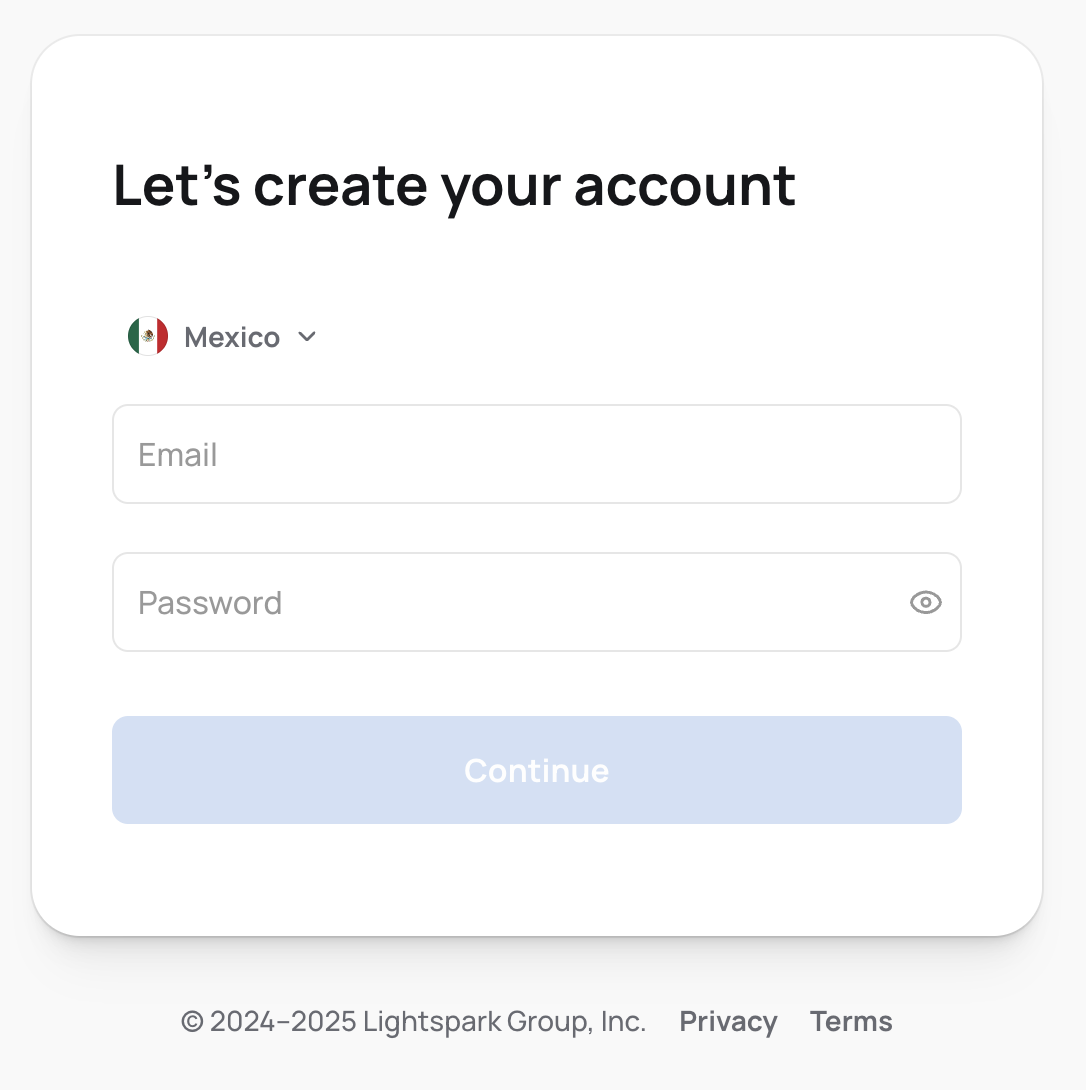Click the "Email" placeholder text
Screen dimensions: 1086x1090
(x=178, y=455)
